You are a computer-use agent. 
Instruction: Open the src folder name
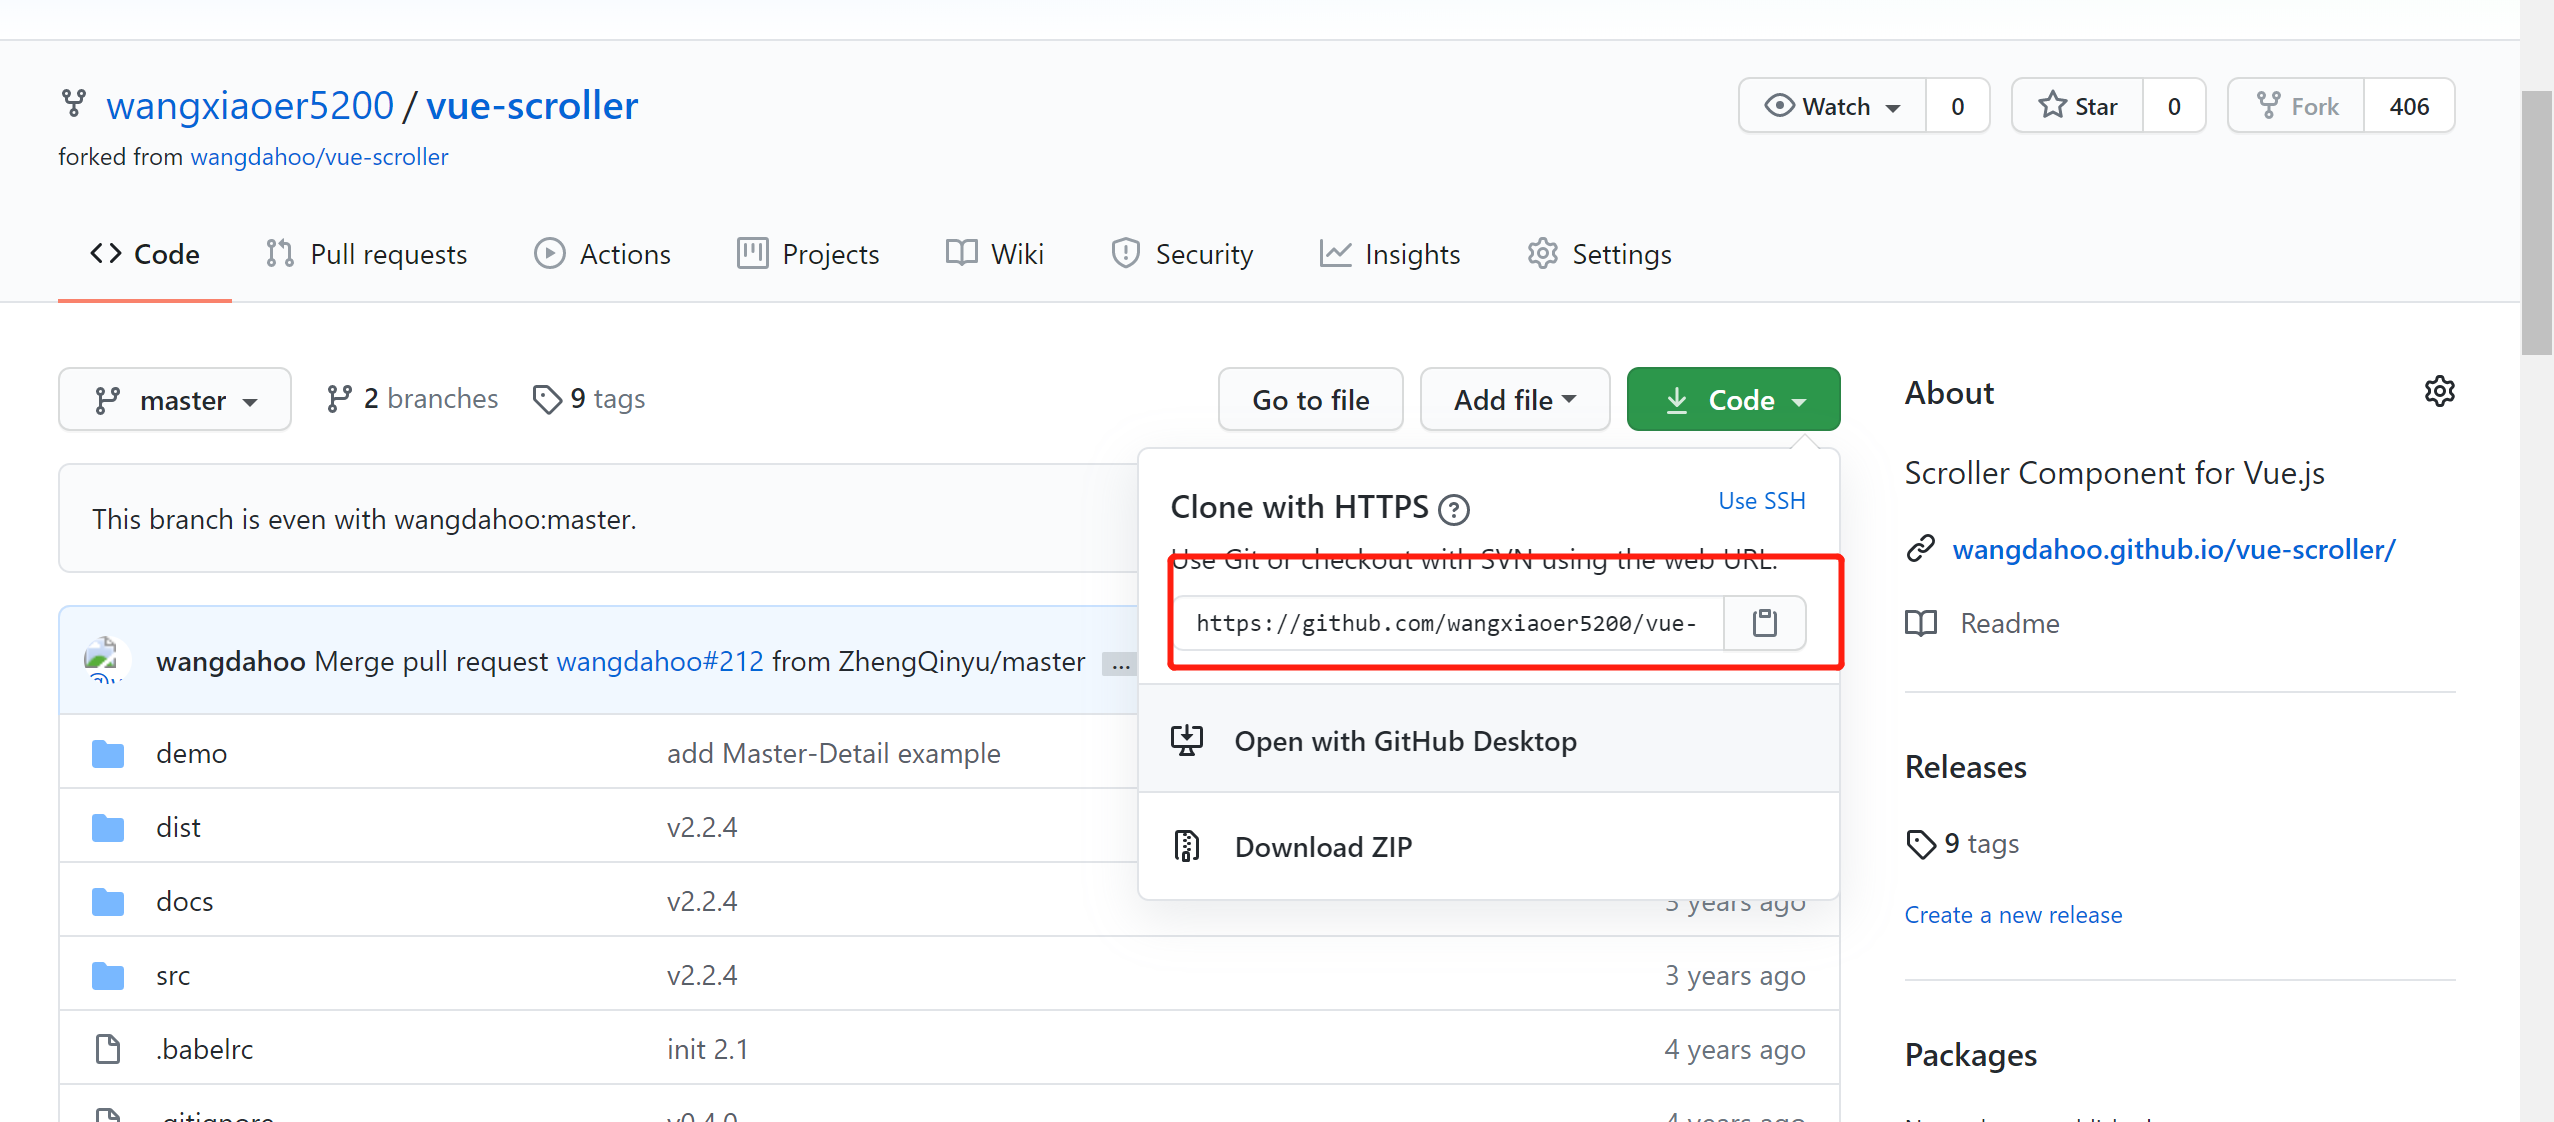[x=173, y=975]
